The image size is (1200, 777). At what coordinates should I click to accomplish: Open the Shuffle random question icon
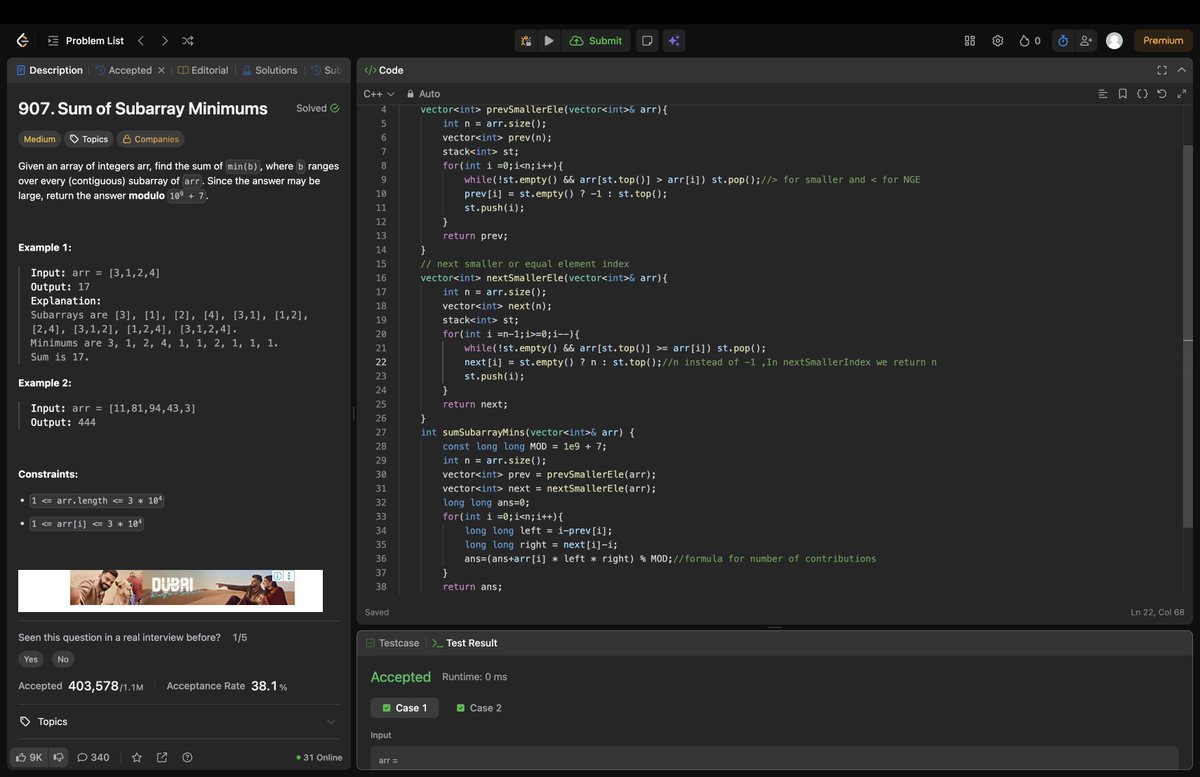(x=187, y=40)
